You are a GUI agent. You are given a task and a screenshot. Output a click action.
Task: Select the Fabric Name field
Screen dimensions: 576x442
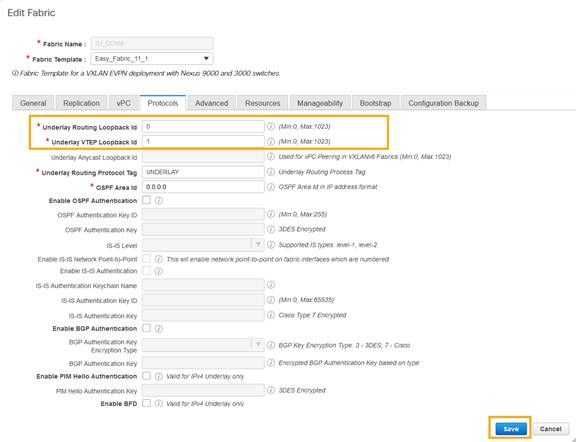152,43
